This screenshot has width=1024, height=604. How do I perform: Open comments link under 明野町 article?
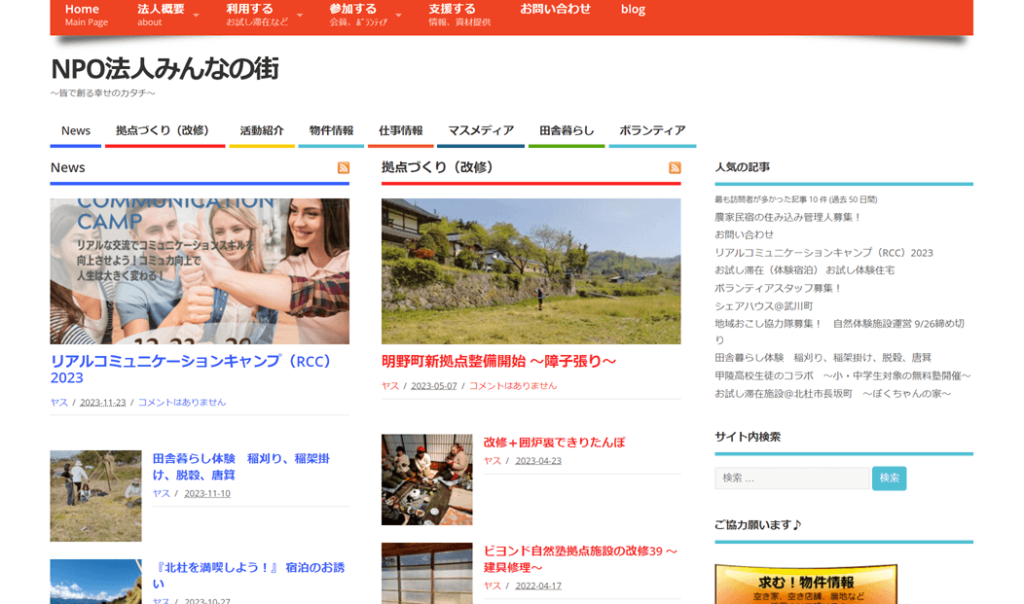[x=513, y=386]
